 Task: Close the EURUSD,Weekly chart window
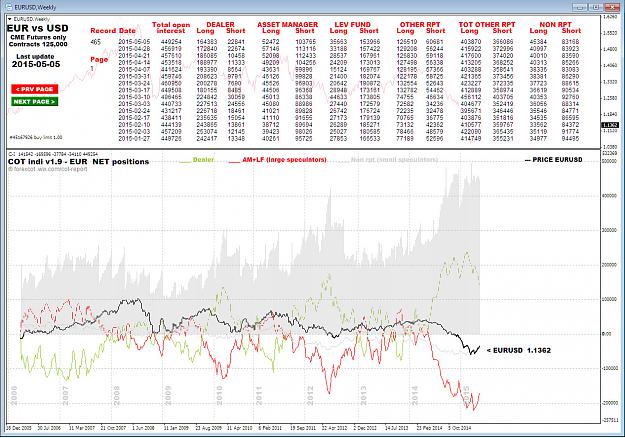click(612, 7)
